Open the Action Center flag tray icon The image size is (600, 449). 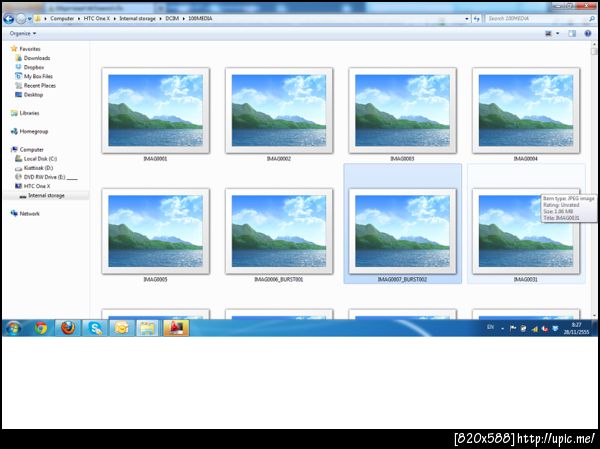pyautogui.click(x=513, y=328)
